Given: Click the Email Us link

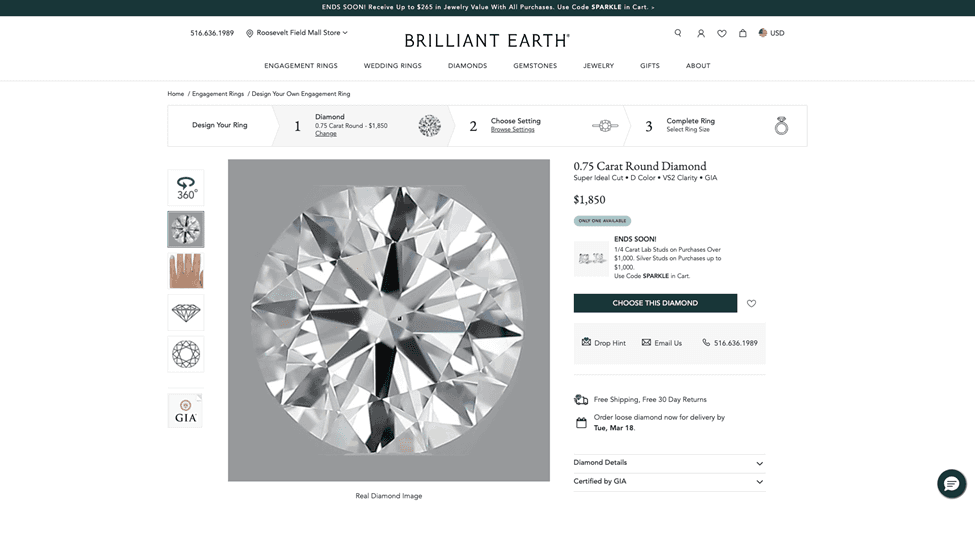Looking at the screenshot, I should (x=662, y=343).
